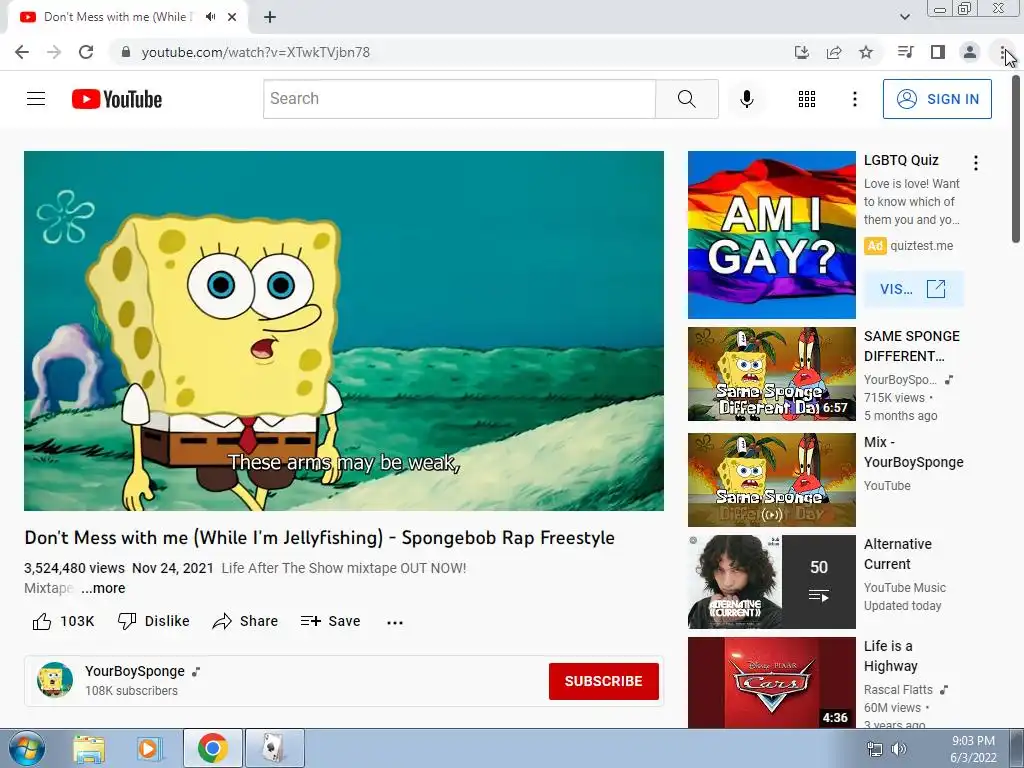Open the Solitaire cards taskbar app
Screen dimensions: 1024x768
274,748
